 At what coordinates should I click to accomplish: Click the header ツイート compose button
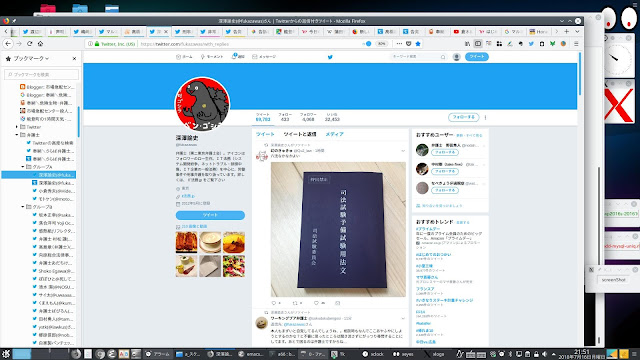pos(477,57)
